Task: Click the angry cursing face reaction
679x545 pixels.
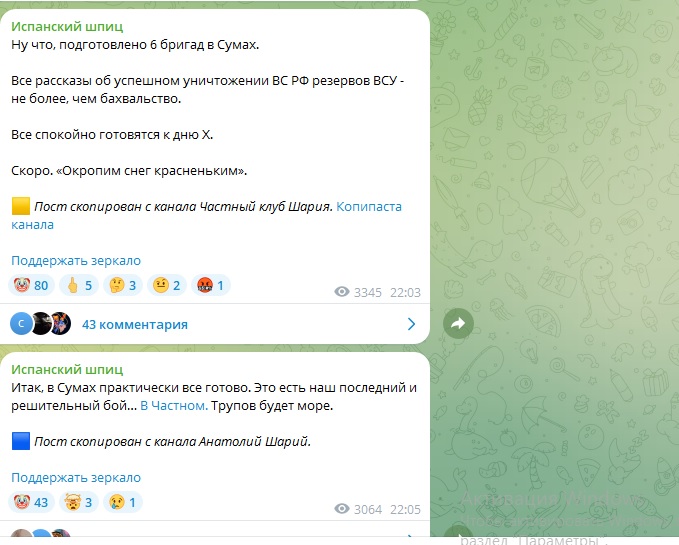Action: click(210, 285)
